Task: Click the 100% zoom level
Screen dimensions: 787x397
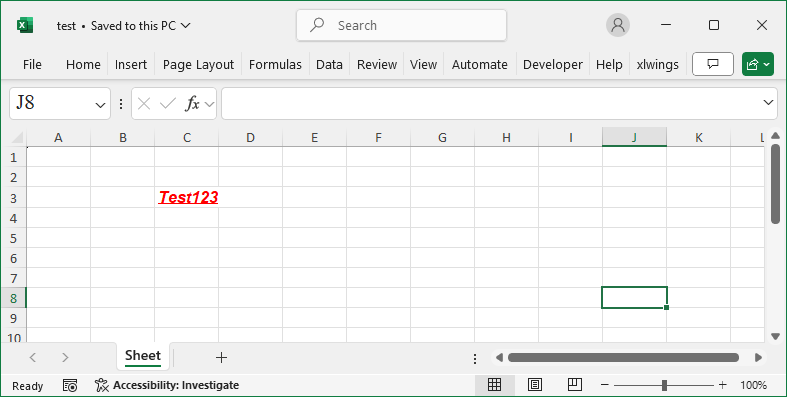Action: click(753, 385)
